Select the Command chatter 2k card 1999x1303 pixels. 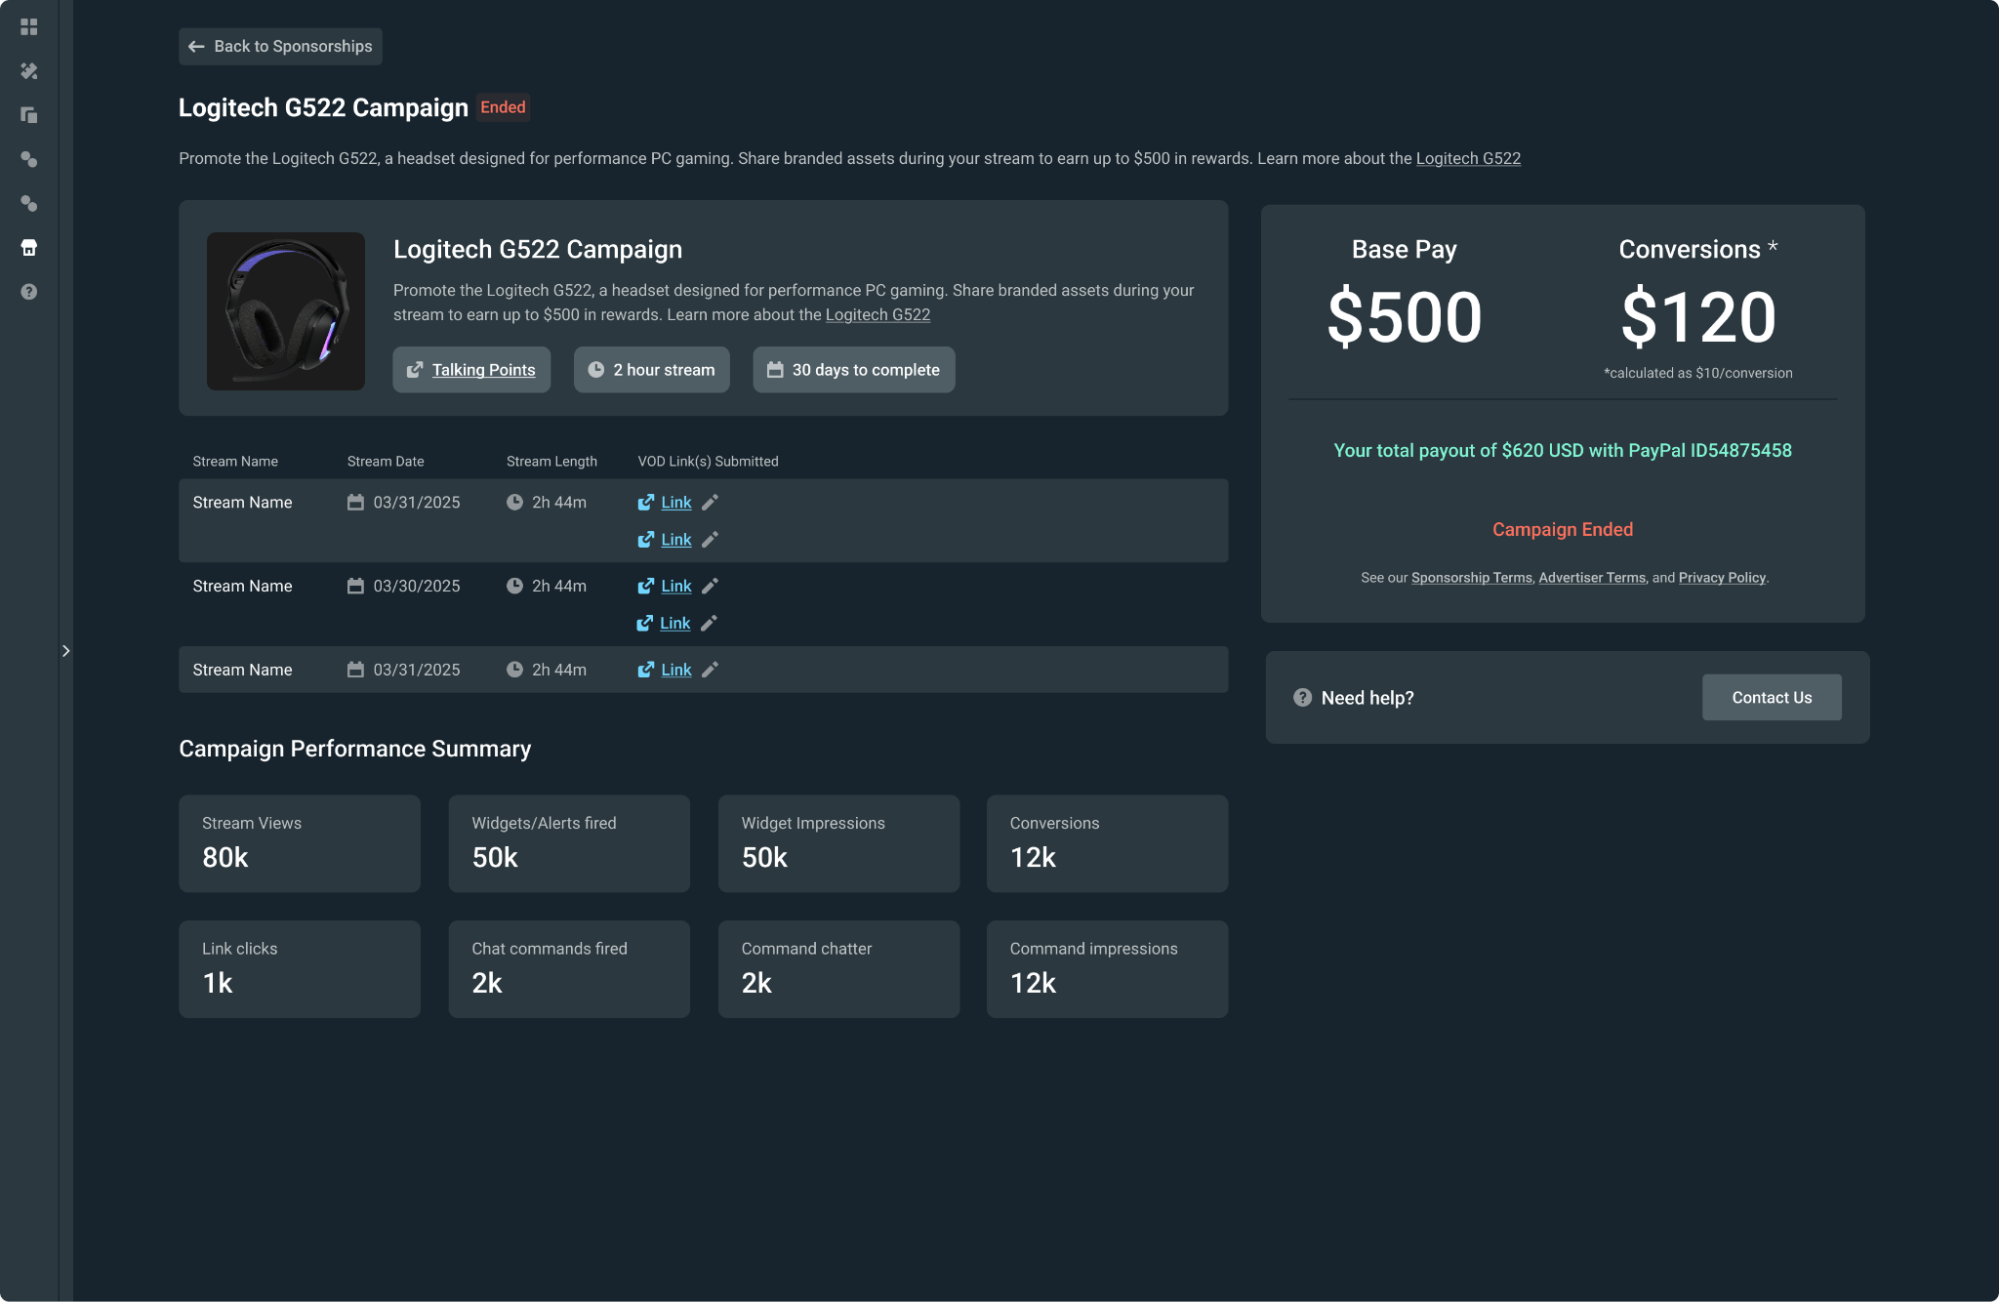coord(838,970)
